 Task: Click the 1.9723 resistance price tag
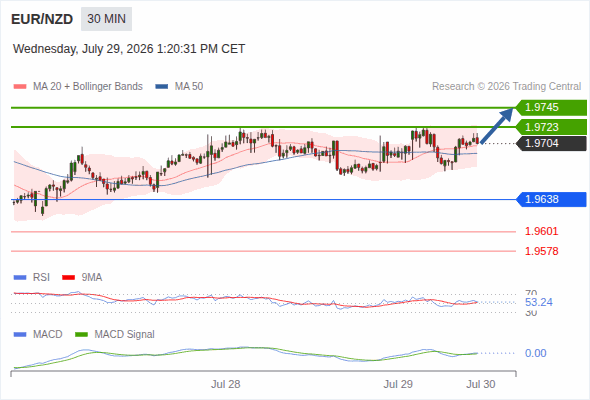coord(551,127)
